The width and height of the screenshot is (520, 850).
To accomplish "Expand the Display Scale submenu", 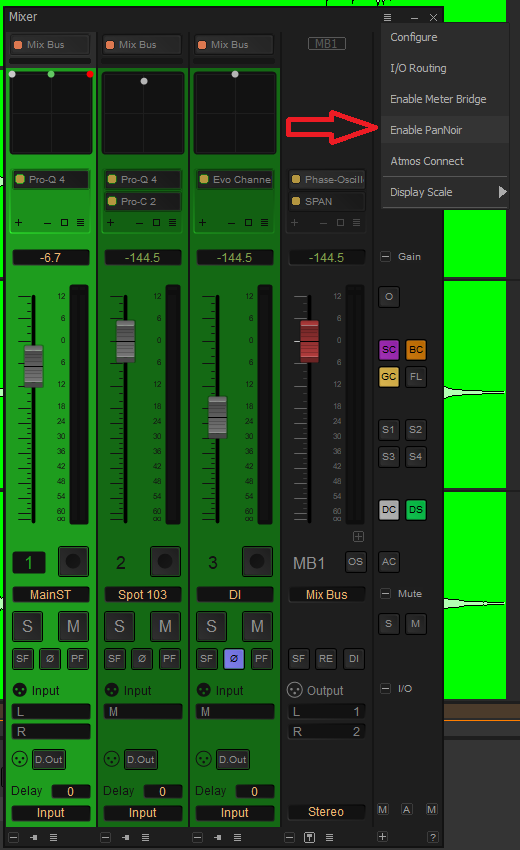I will [444, 192].
